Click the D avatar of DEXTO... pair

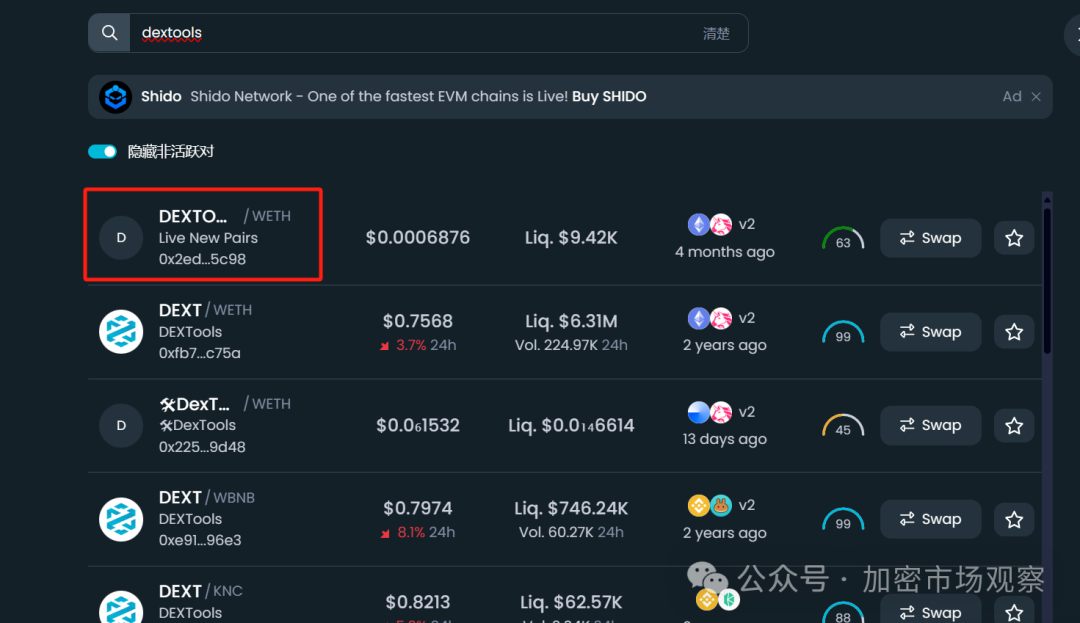click(121, 237)
